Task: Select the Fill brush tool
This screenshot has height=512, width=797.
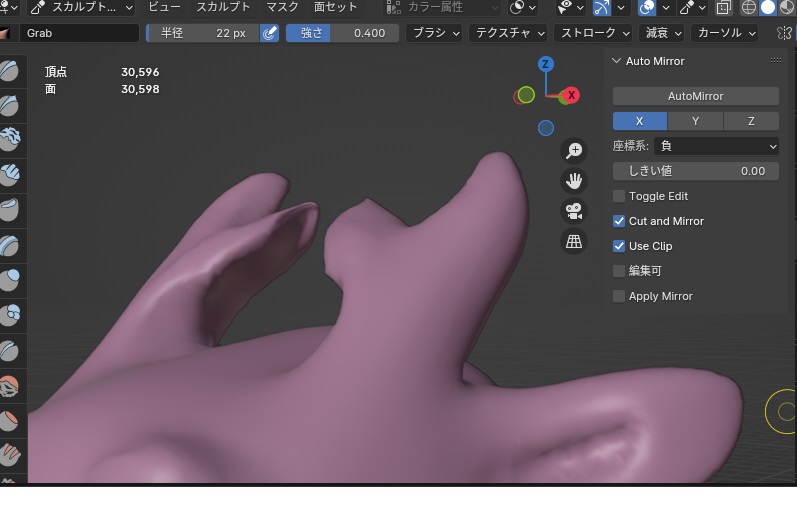Action: click(x=9, y=456)
